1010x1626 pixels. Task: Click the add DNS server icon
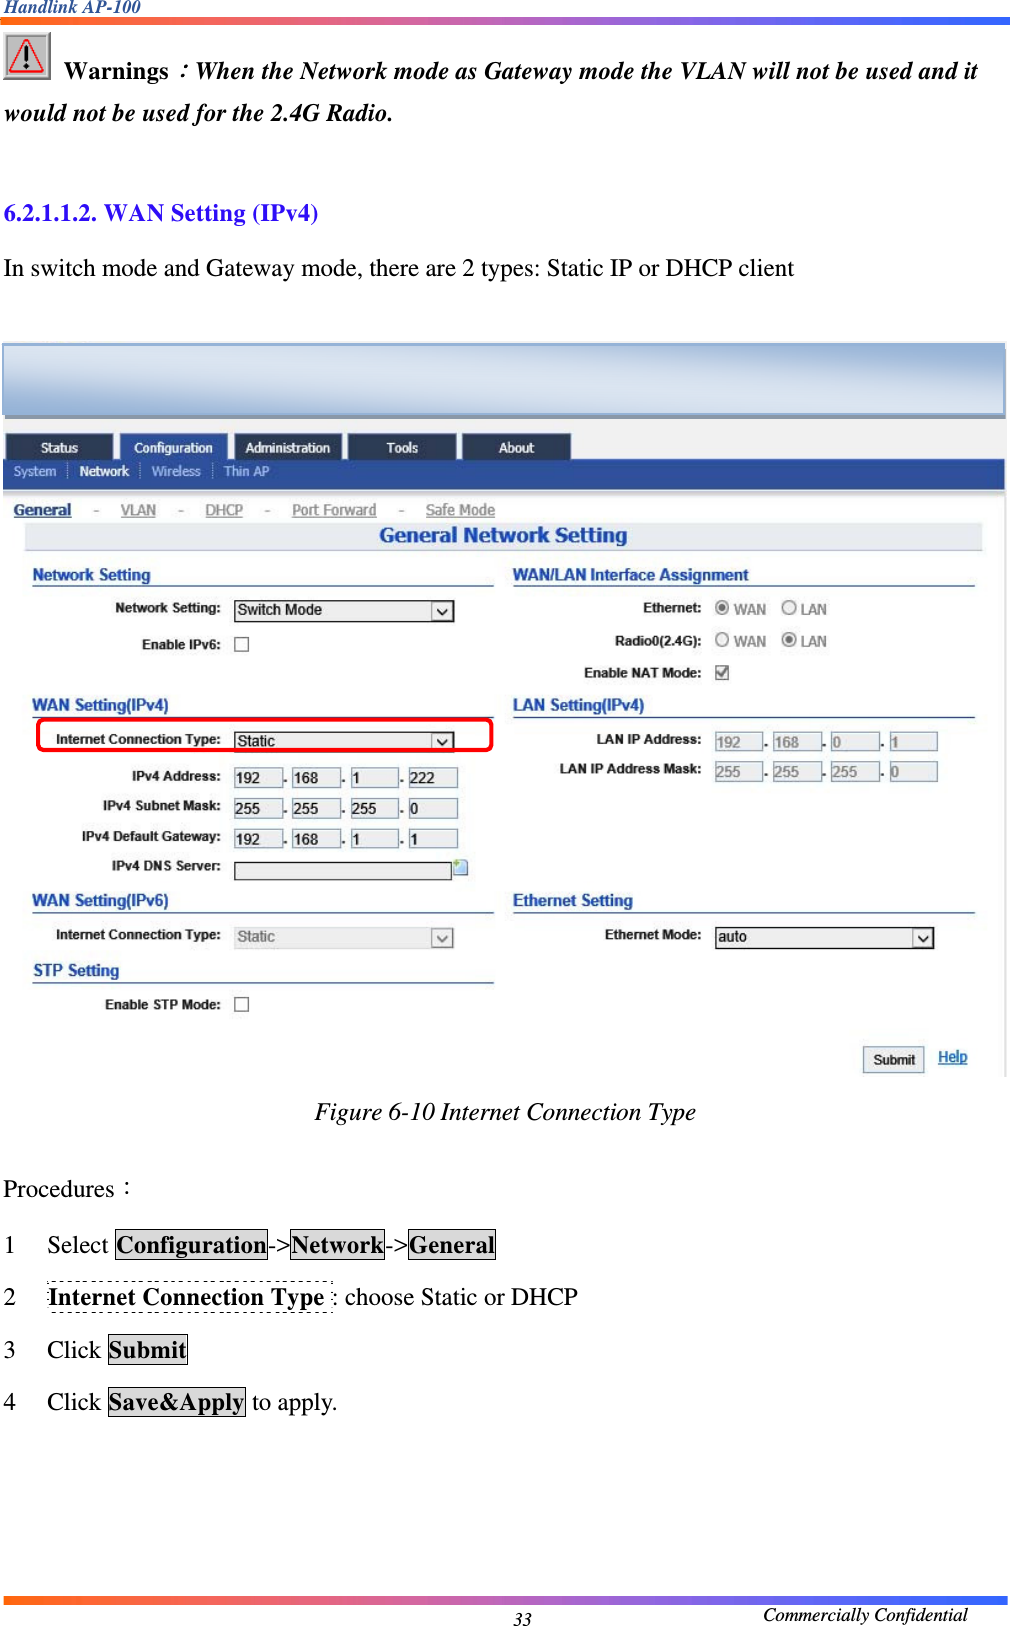(461, 867)
